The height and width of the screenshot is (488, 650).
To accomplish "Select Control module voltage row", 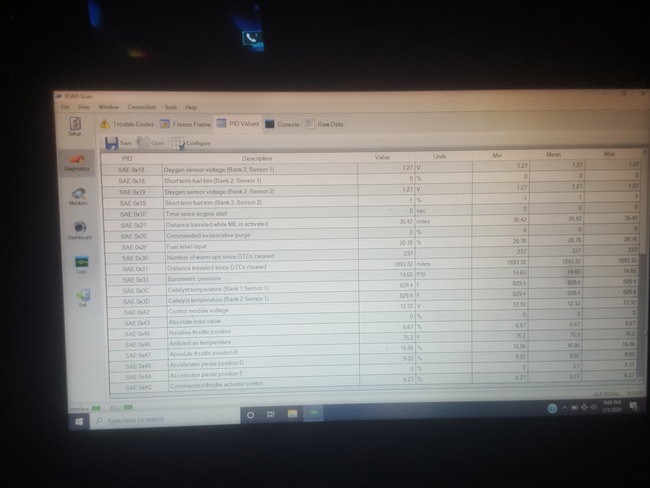I will [374, 308].
